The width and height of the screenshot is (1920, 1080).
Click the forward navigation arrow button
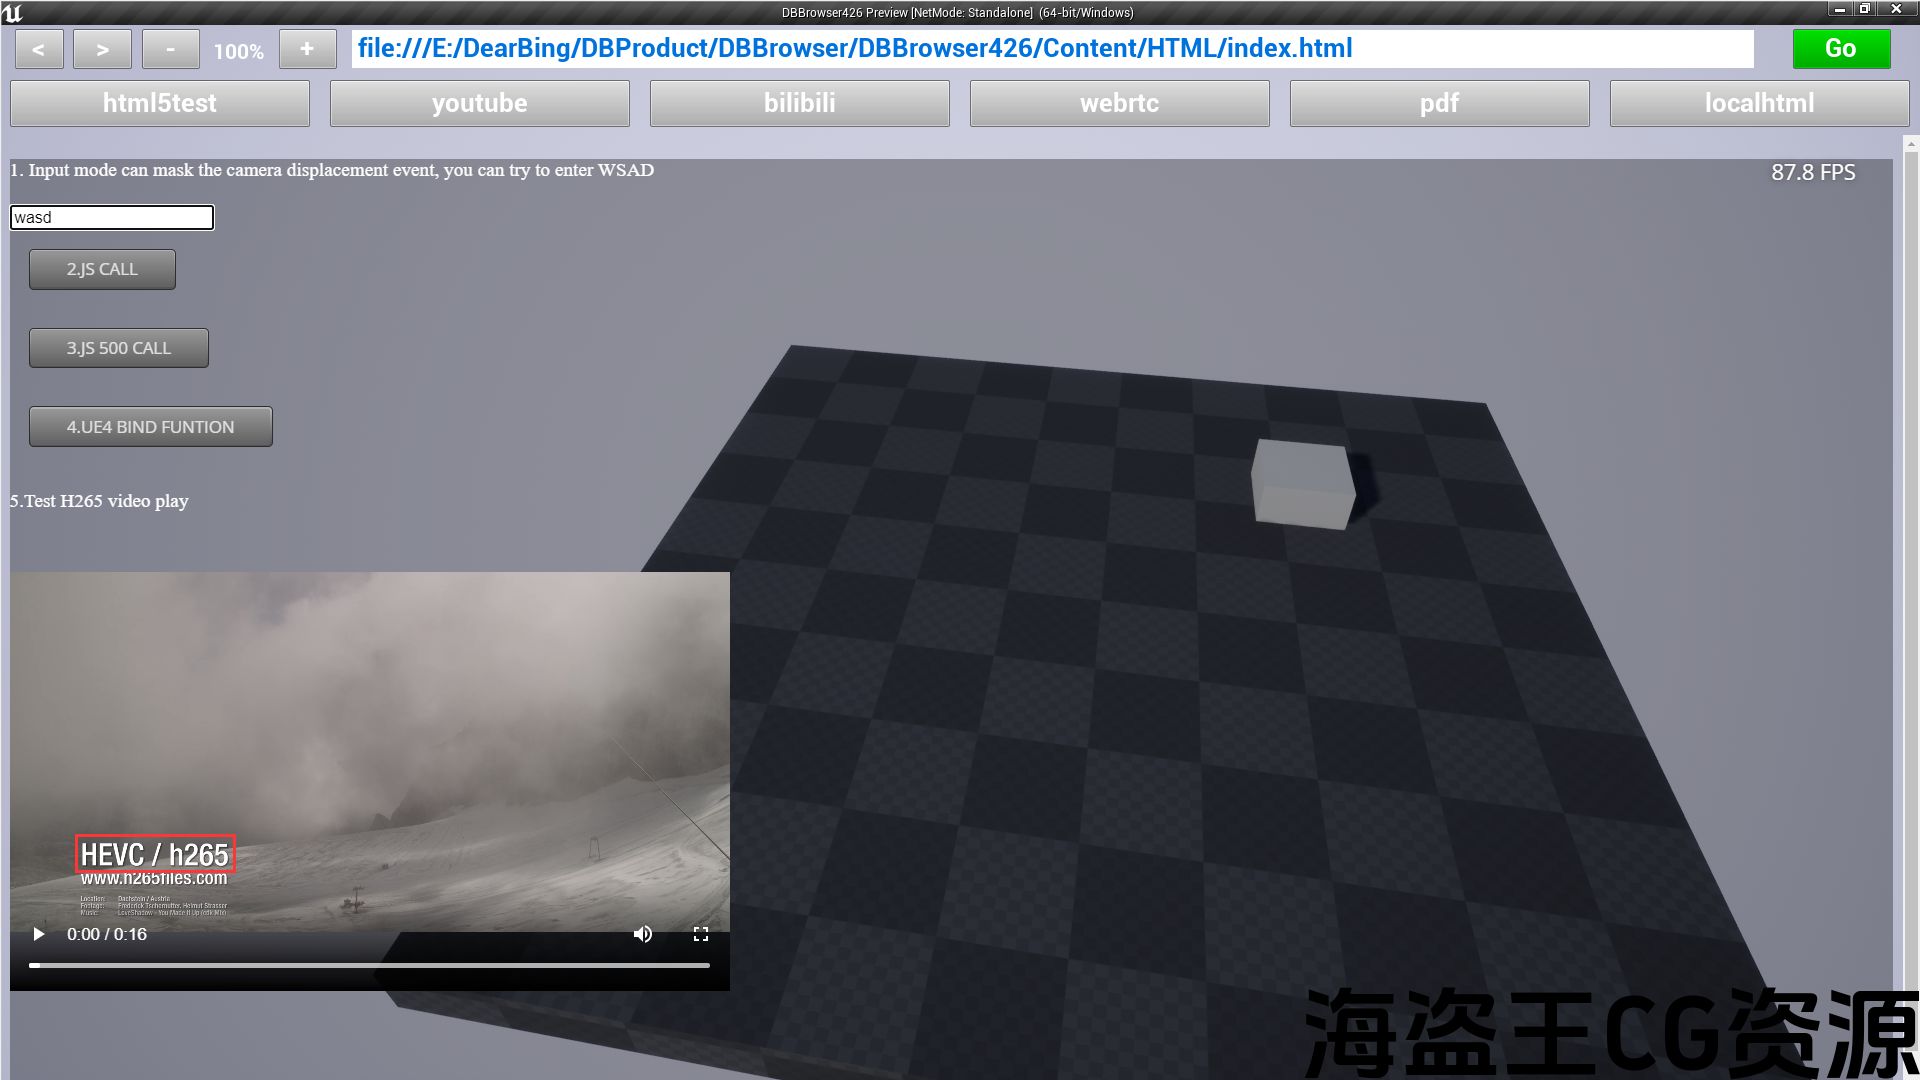click(102, 49)
